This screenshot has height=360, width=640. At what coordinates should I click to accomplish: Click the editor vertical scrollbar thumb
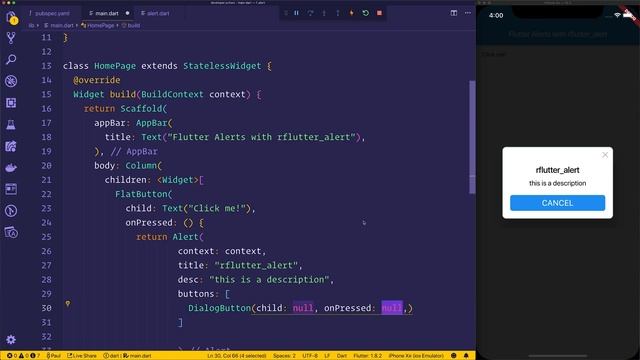click(x=472, y=137)
